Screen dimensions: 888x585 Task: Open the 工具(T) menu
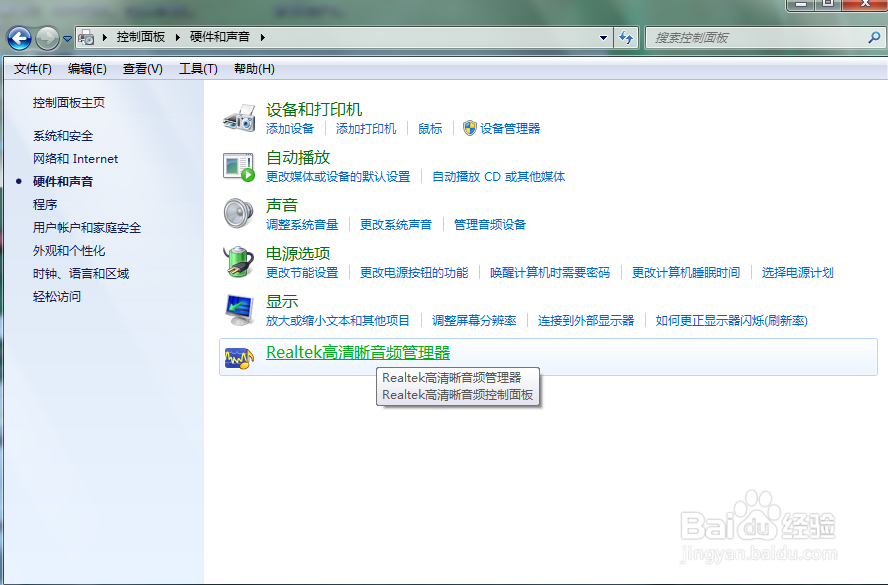[x=198, y=69]
